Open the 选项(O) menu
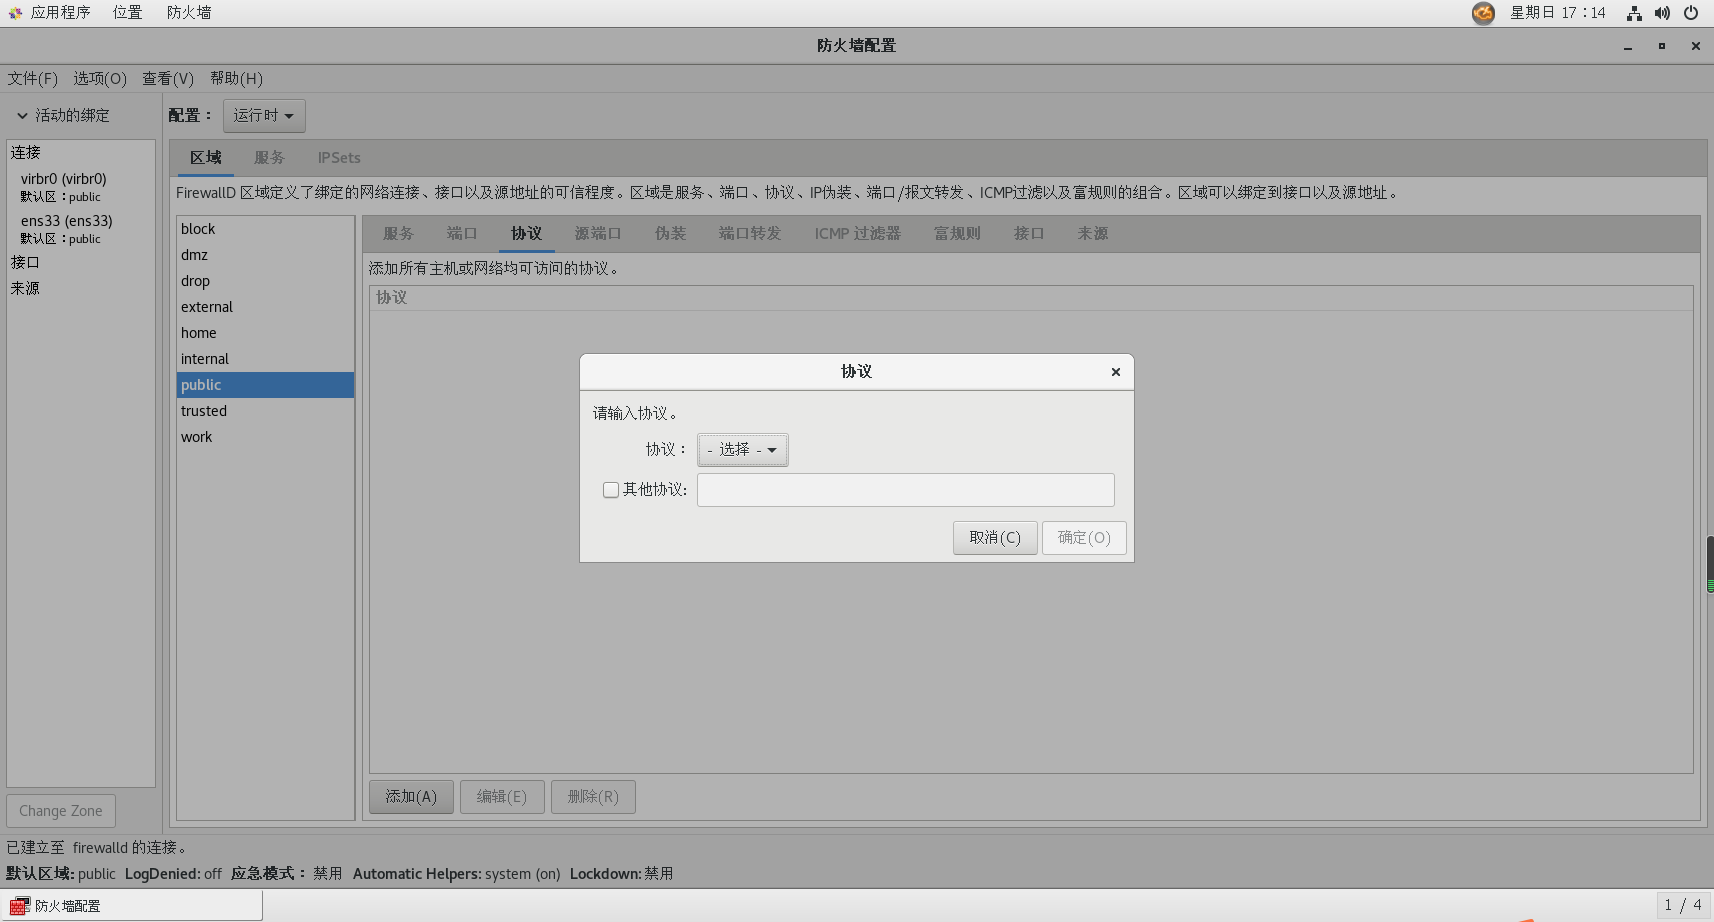This screenshot has width=1714, height=922. (x=100, y=79)
